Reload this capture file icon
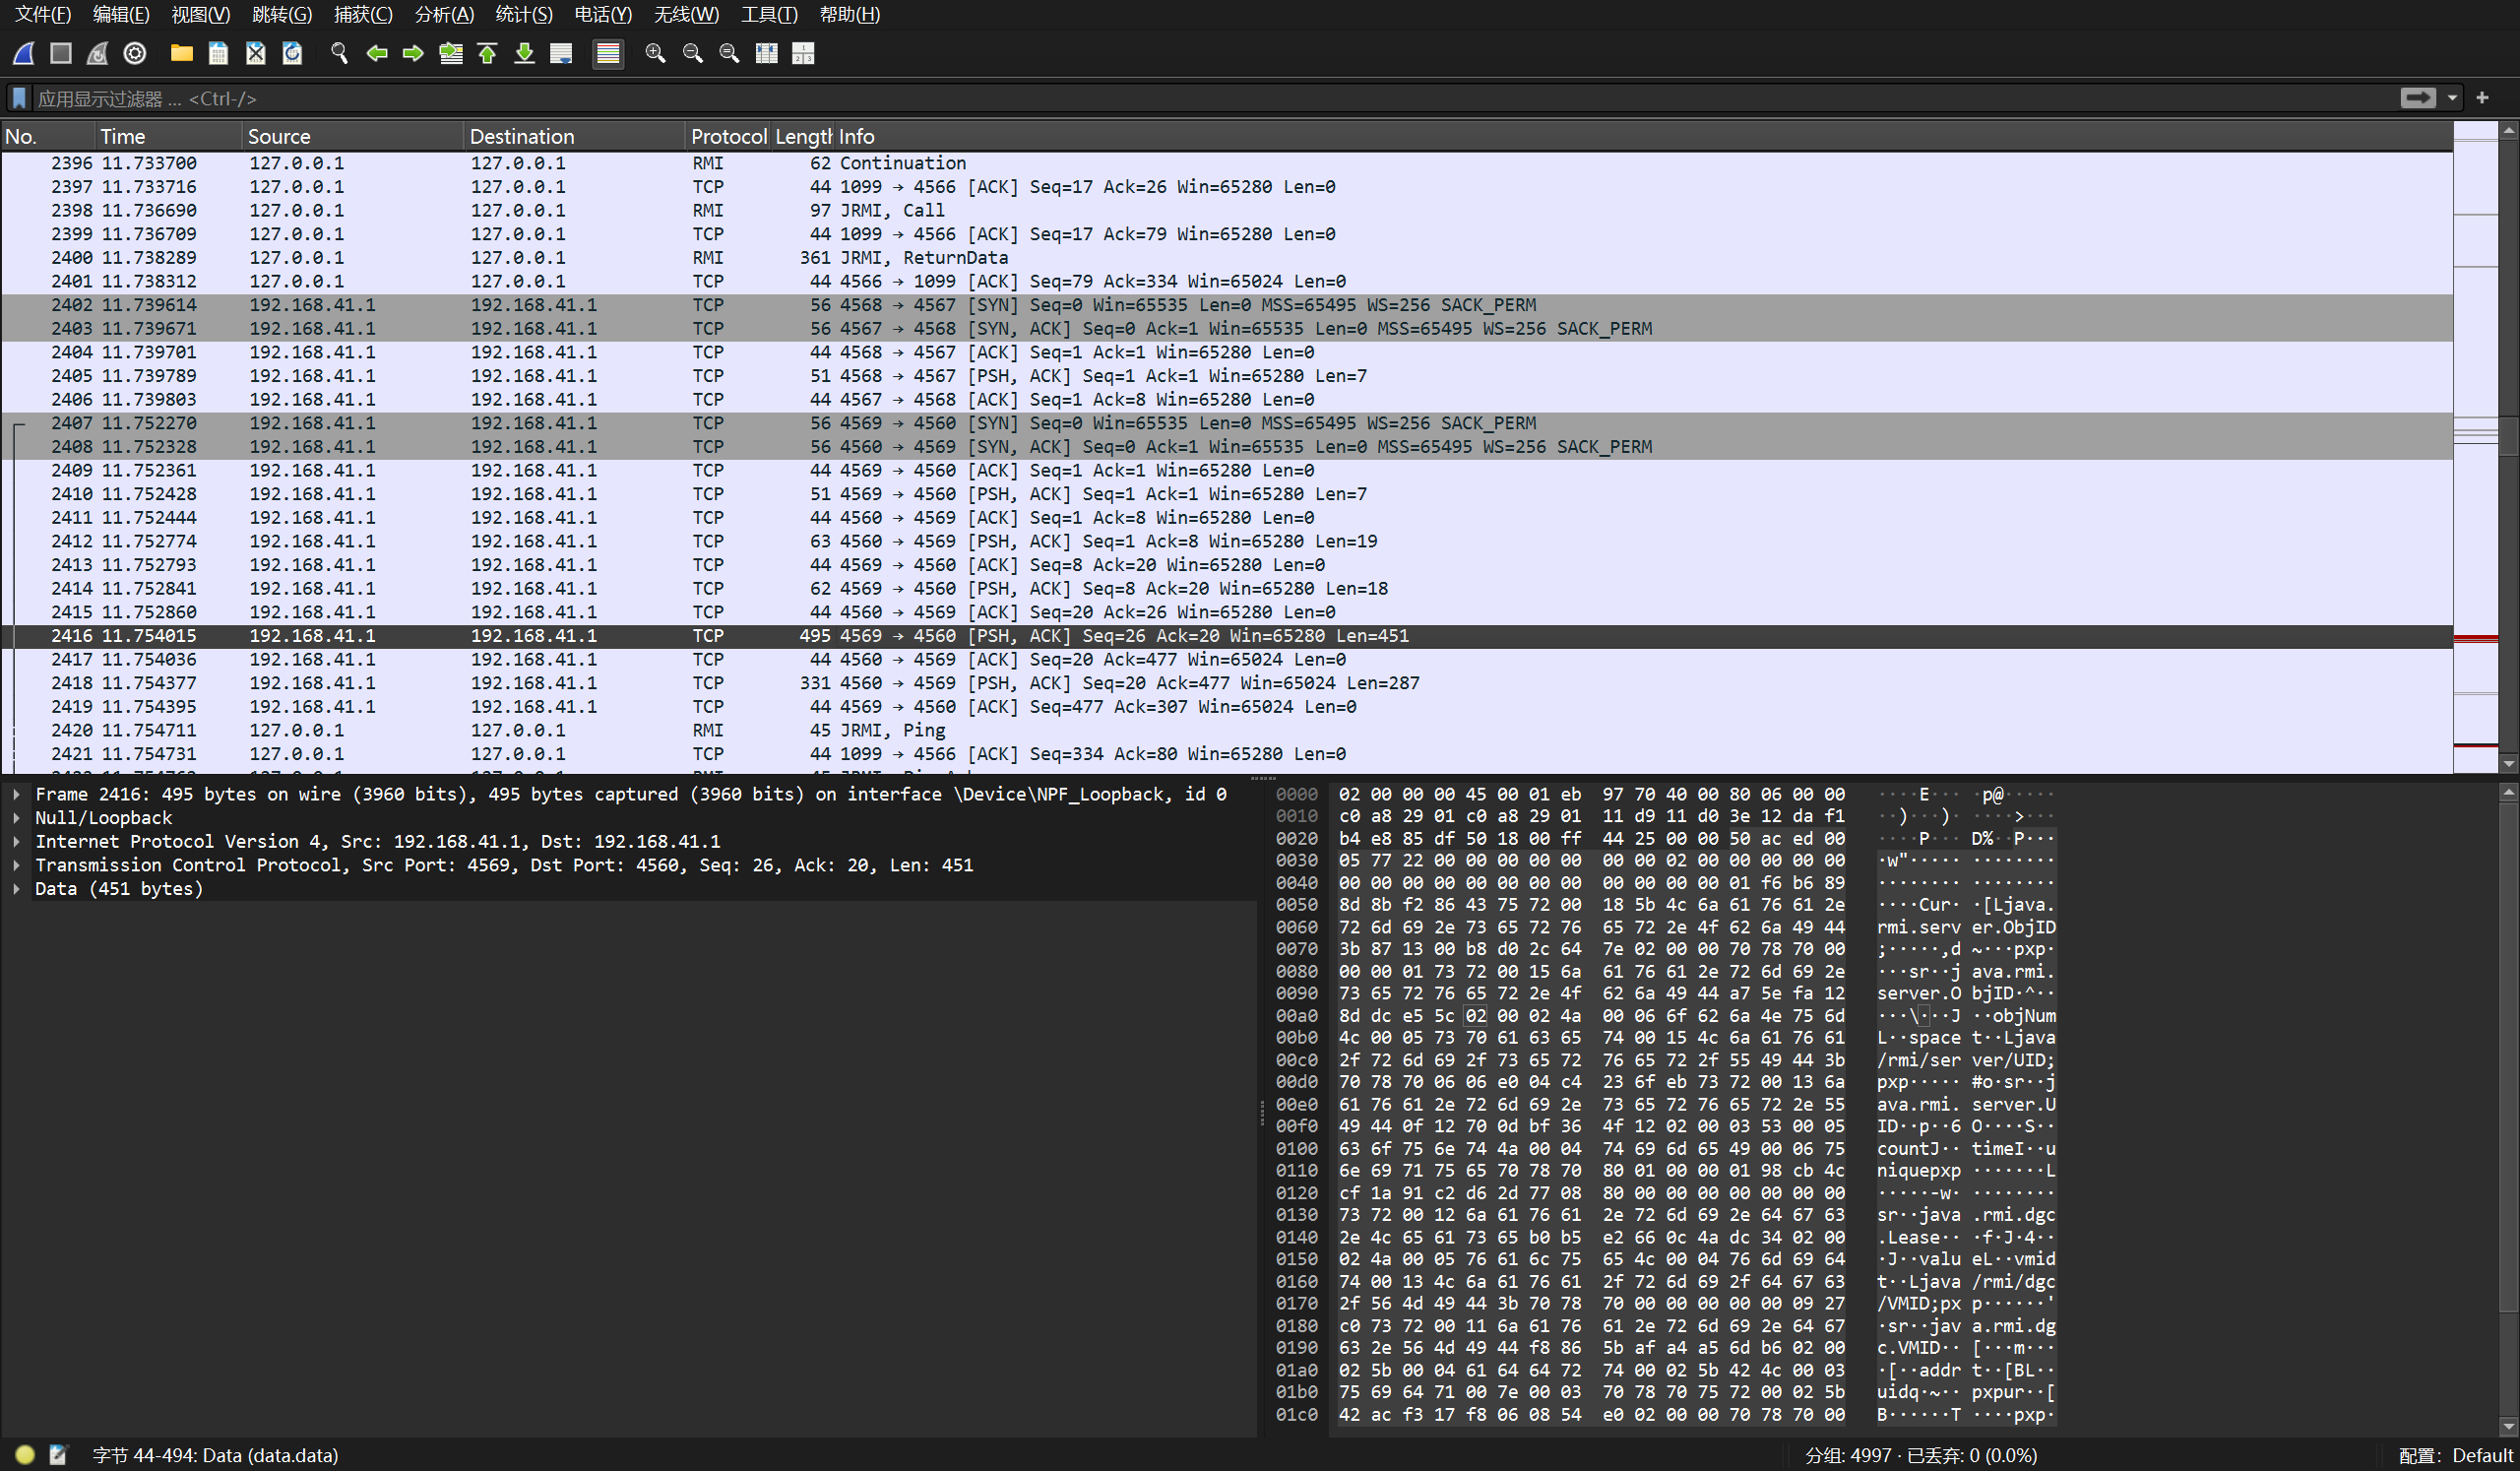The height and width of the screenshot is (1471, 2520). 292,53
